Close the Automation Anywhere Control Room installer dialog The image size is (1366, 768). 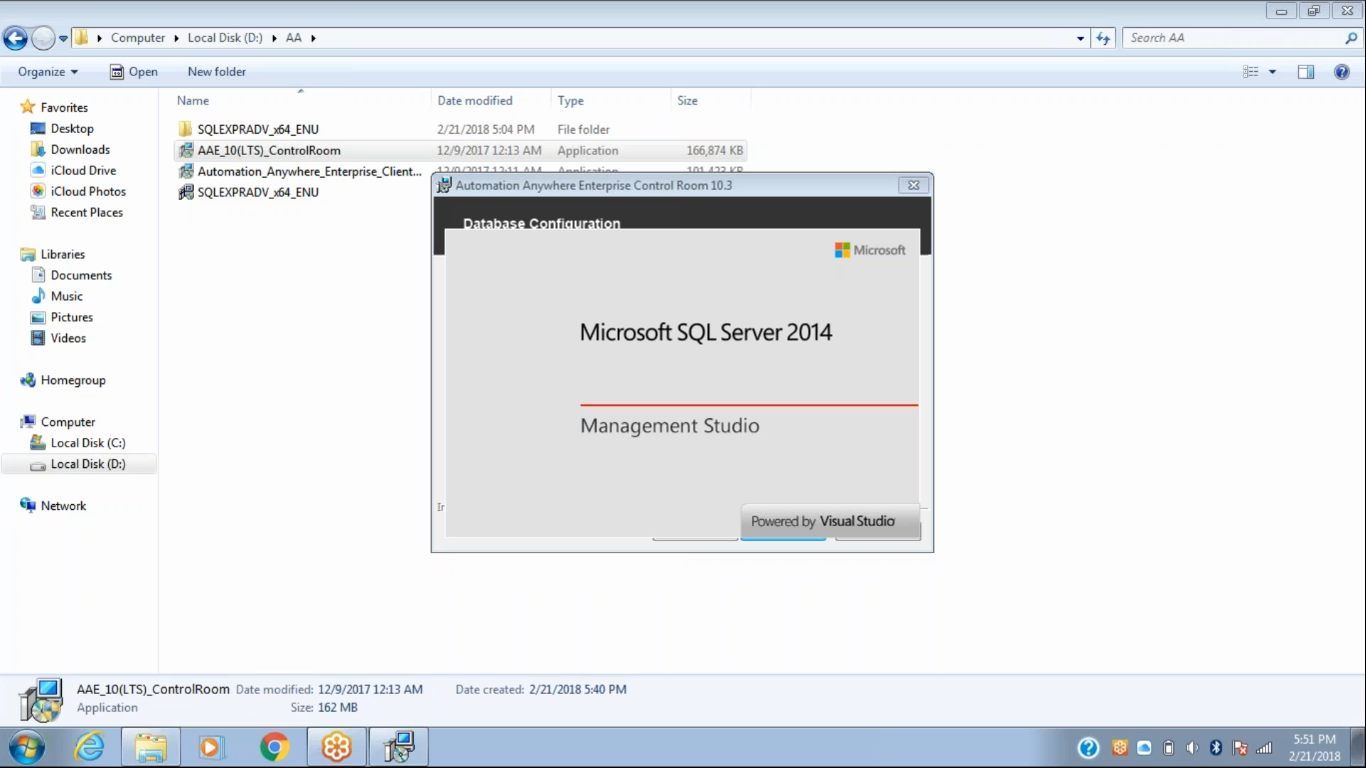pos(913,185)
